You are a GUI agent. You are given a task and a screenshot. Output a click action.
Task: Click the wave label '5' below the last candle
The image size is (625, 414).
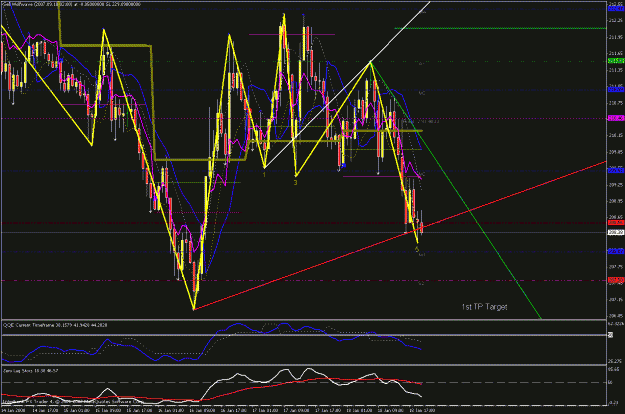(417, 249)
